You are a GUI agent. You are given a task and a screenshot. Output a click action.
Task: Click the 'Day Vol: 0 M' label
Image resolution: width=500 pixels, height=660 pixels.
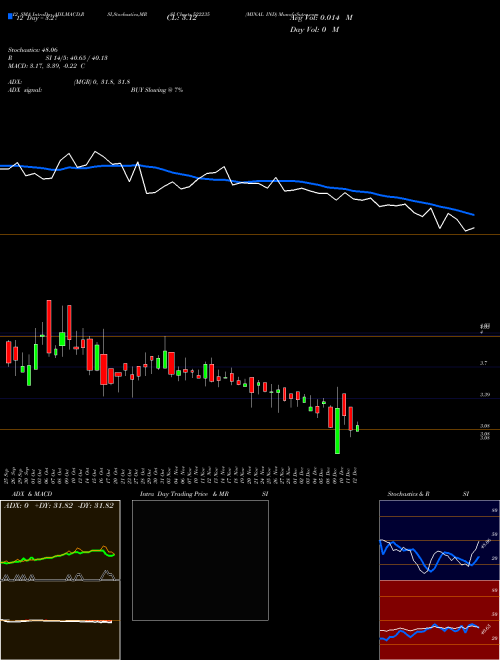(x=314, y=30)
